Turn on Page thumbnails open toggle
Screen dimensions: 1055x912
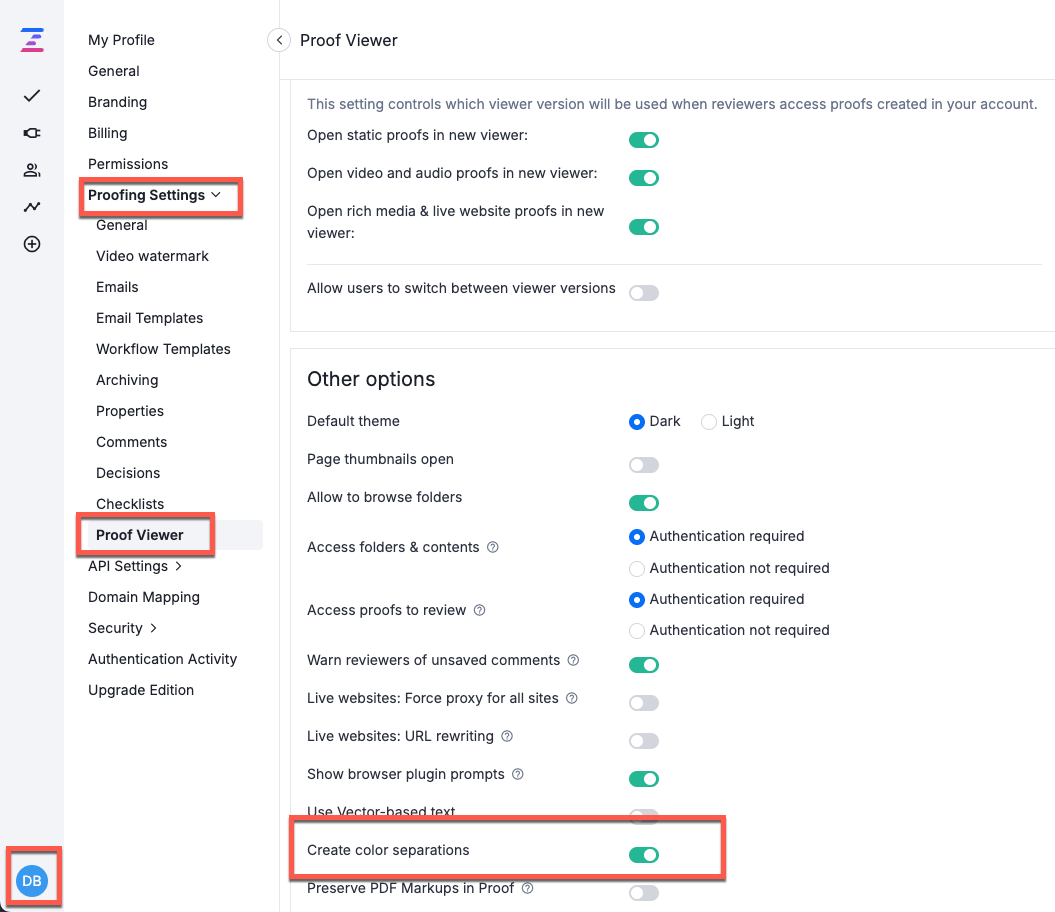tap(644, 465)
